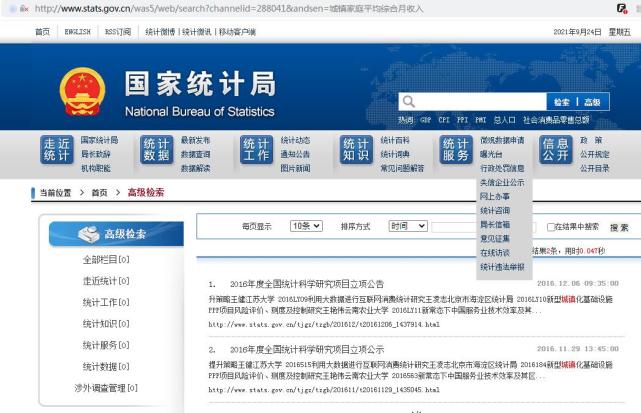Image resolution: width=641 pixels, height=413 pixels.
Task: Open the 统计微讯 link
Action: pos(197,31)
